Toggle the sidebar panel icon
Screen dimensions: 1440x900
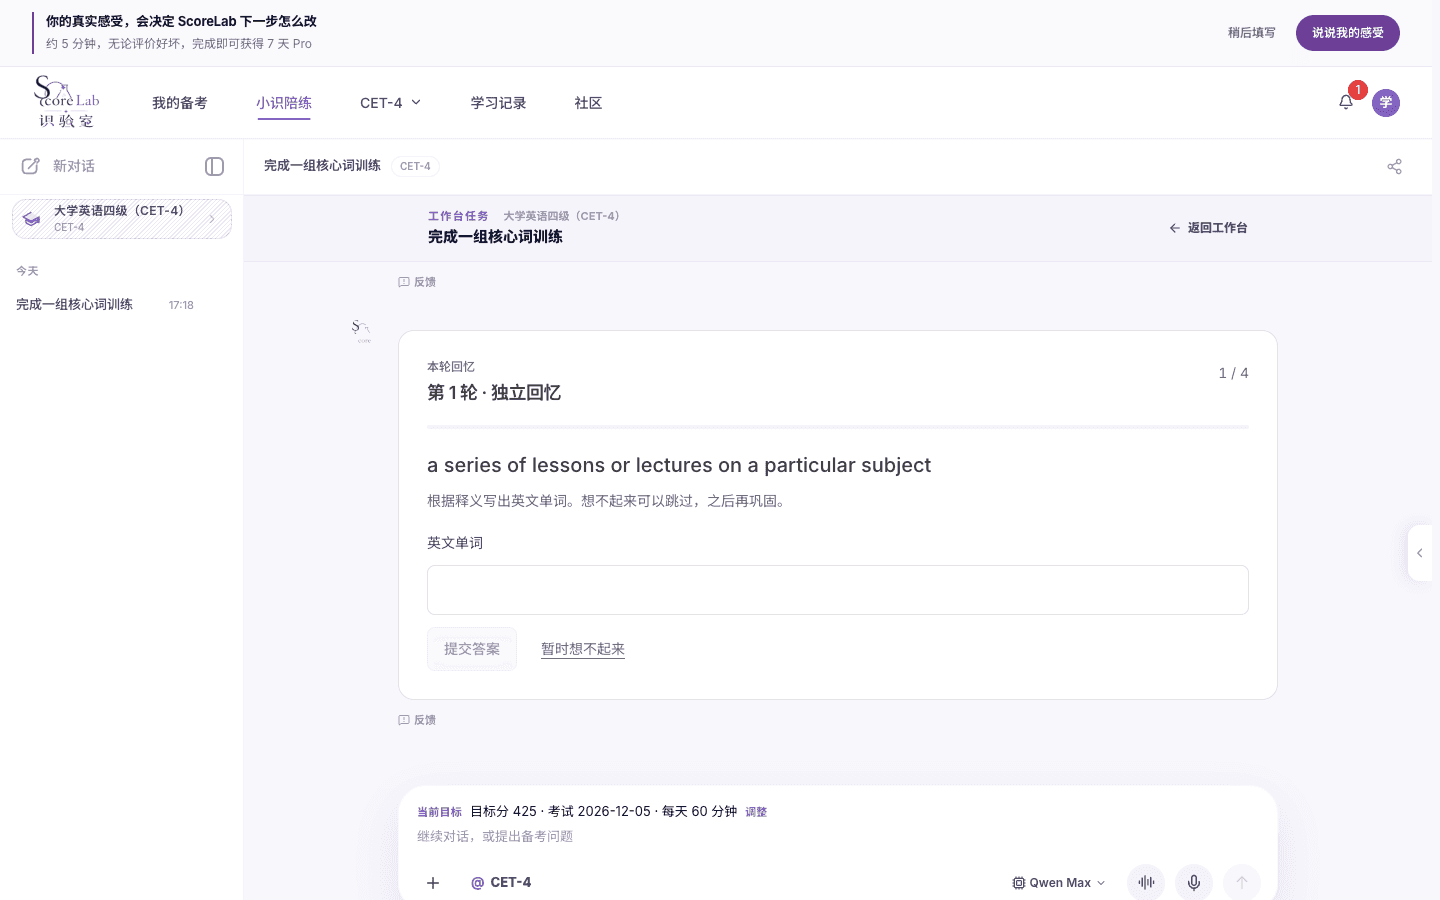(214, 166)
